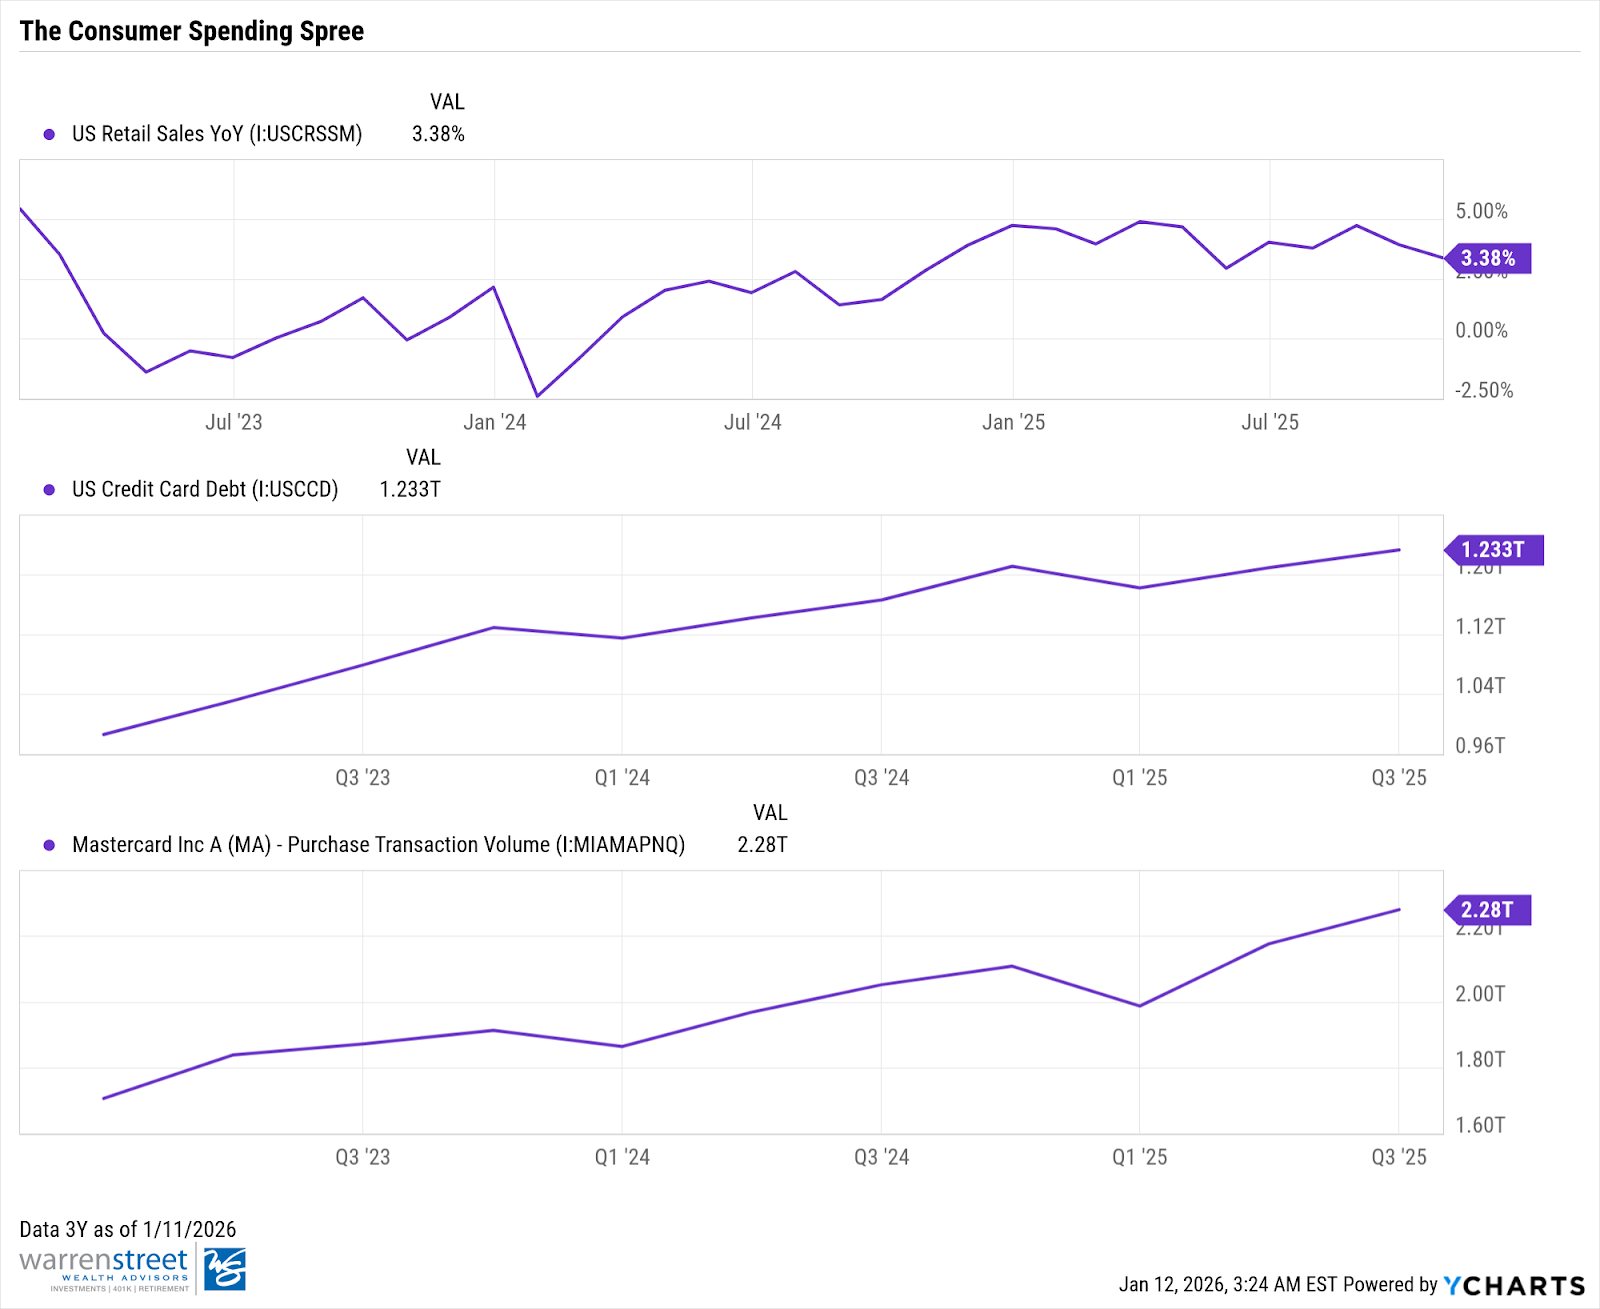Viewport: 1600px width, 1309px height.
Task: Click the 3.38% value flag on retail chart
Action: point(1488,258)
